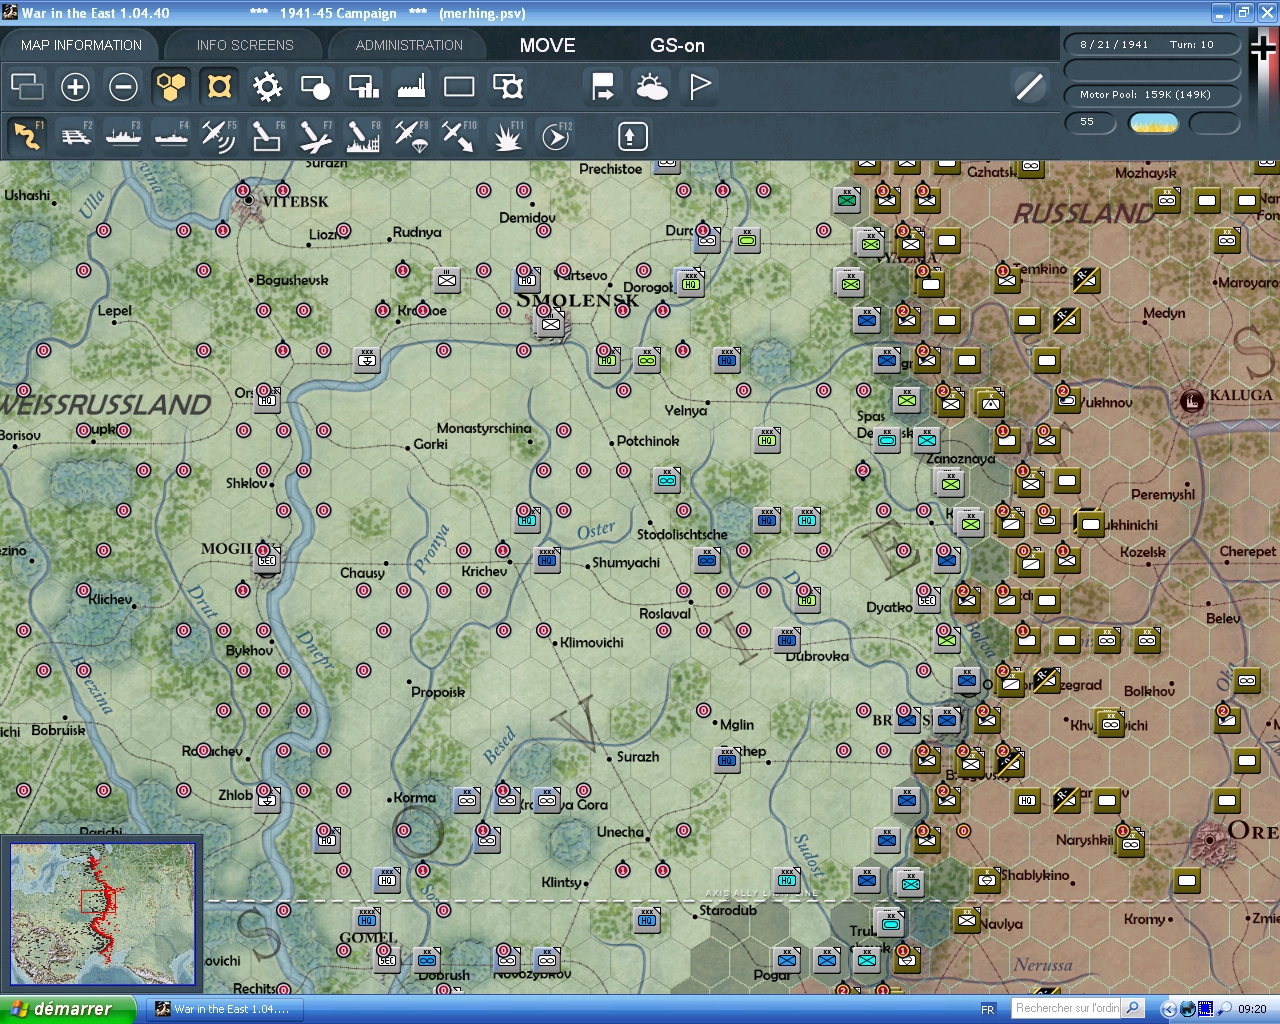Click the Lepel label on the map

(x=115, y=310)
